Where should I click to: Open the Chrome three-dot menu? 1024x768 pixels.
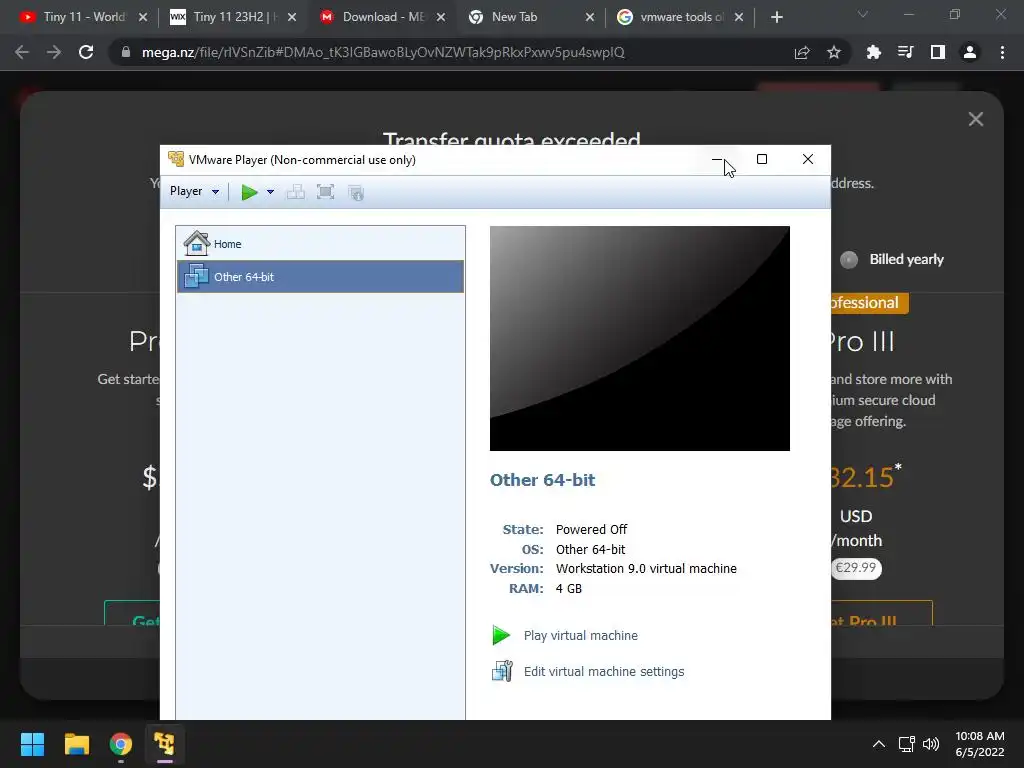[x=1002, y=52]
